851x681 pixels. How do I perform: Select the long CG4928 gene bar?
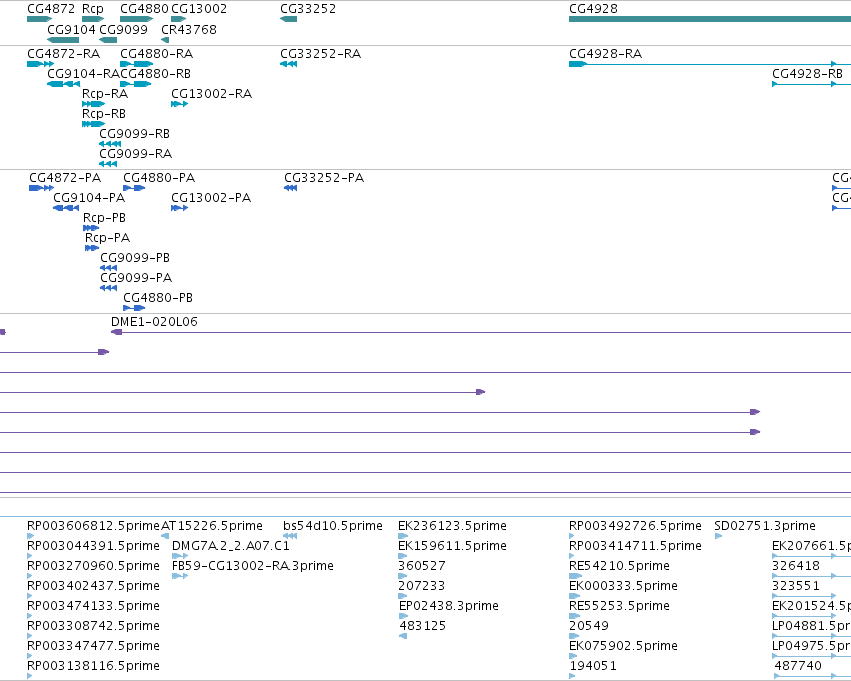click(x=710, y=19)
